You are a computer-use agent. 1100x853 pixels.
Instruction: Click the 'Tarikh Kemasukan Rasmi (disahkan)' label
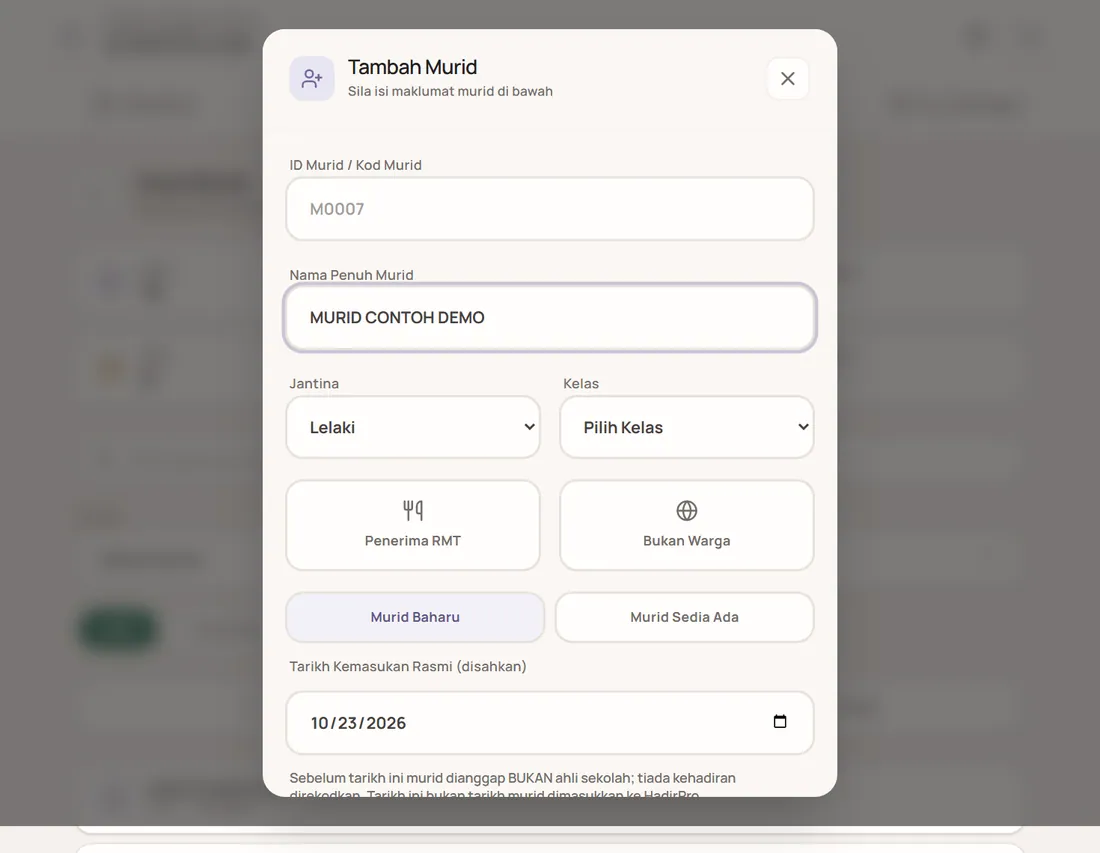click(408, 666)
